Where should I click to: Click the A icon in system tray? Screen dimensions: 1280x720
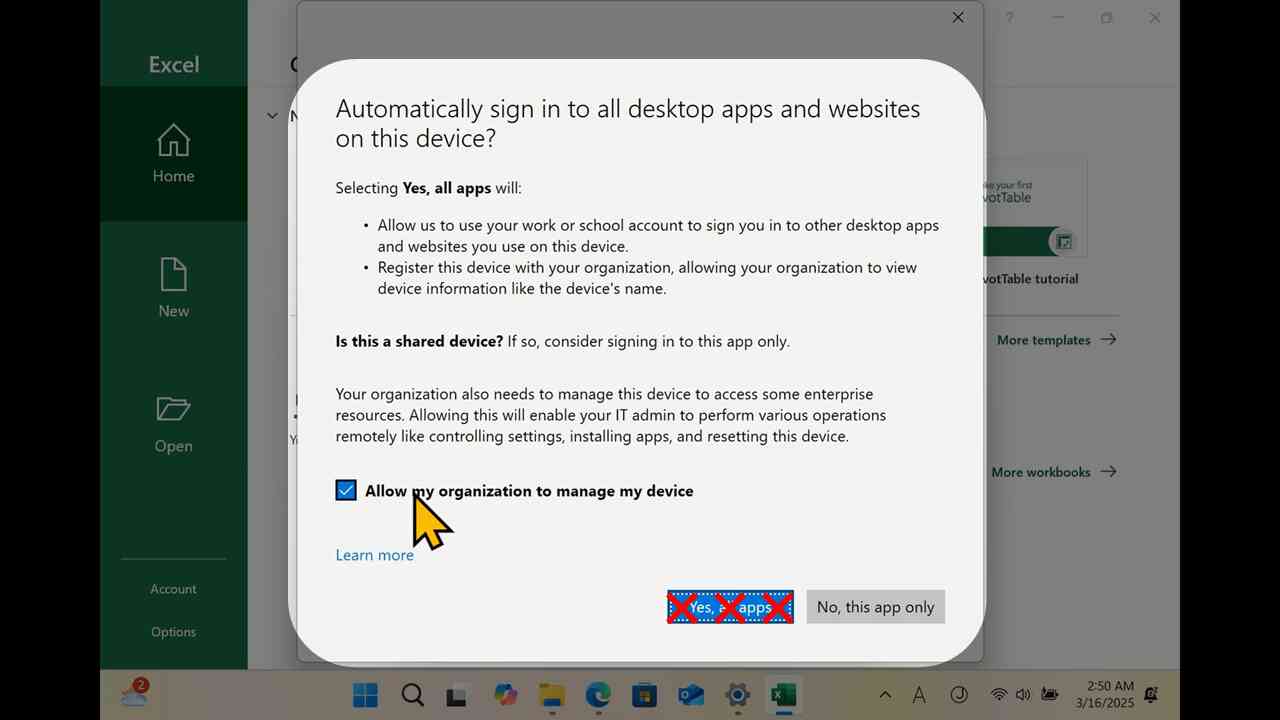tap(919, 695)
